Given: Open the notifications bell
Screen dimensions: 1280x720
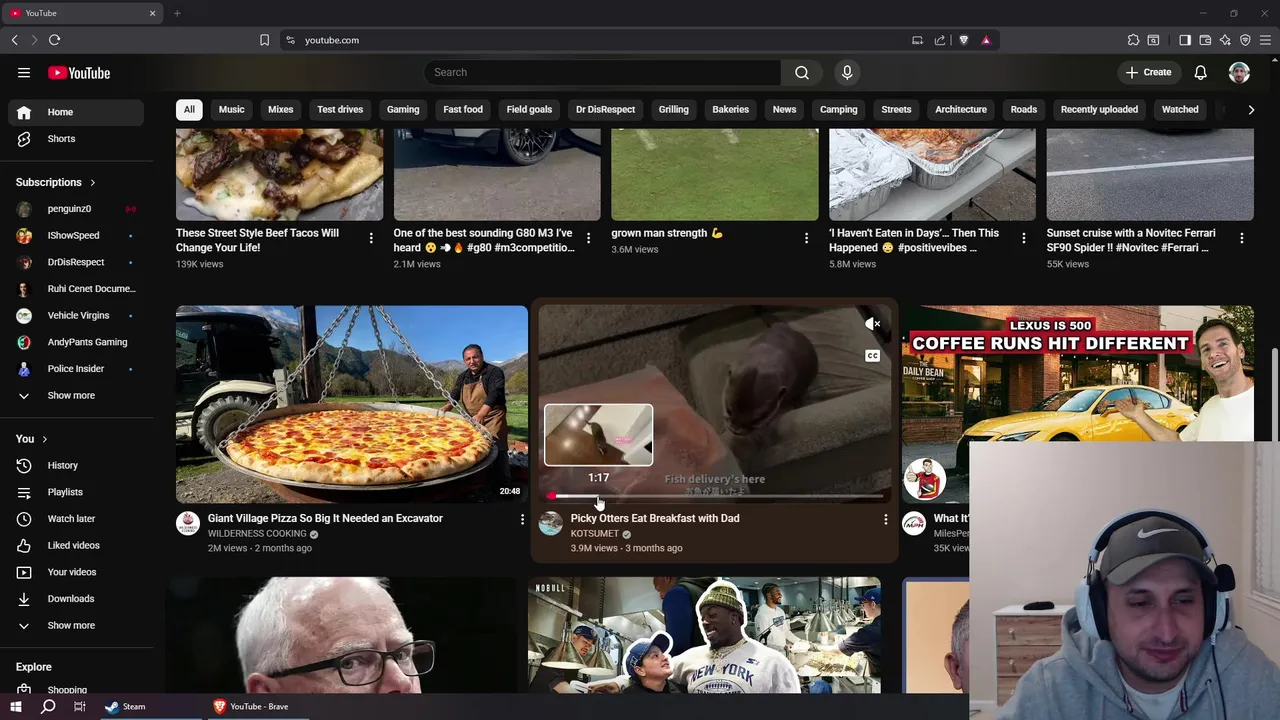Looking at the screenshot, I should (x=1201, y=72).
